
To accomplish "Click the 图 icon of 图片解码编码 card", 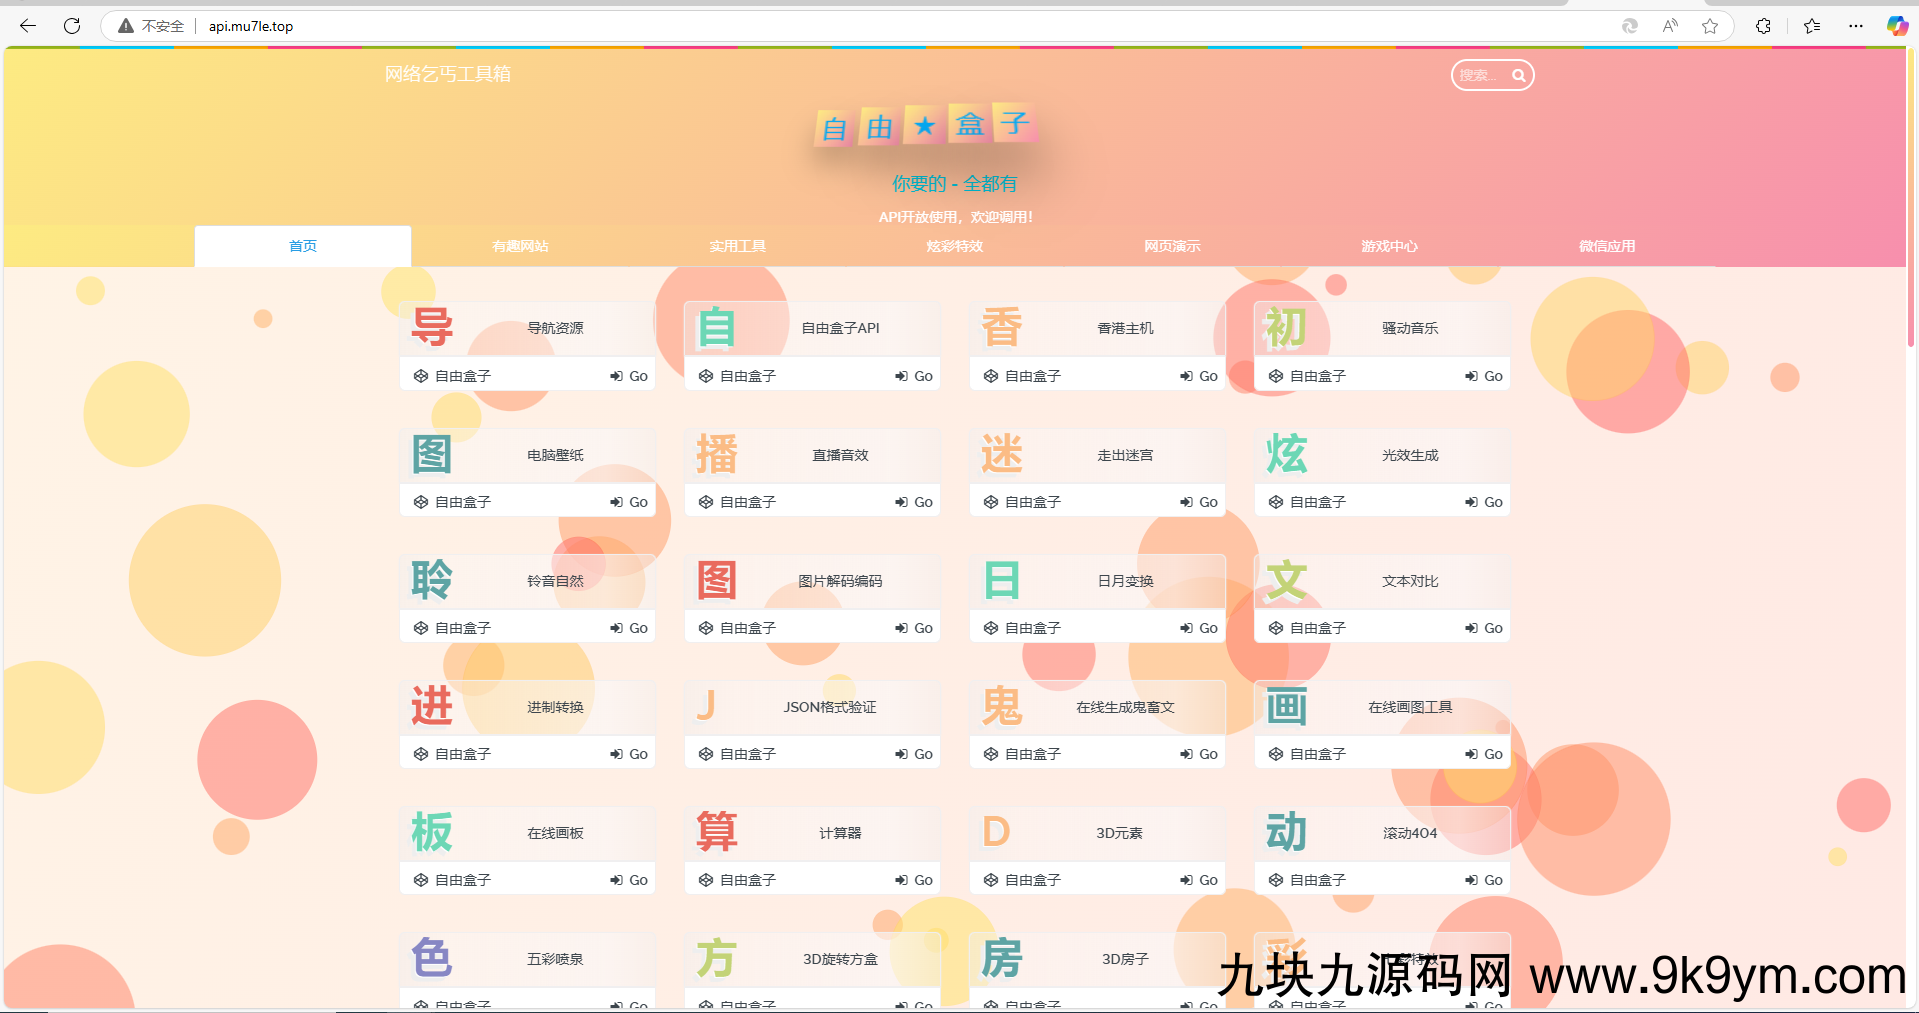I will pyautogui.click(x=717, y=580).
